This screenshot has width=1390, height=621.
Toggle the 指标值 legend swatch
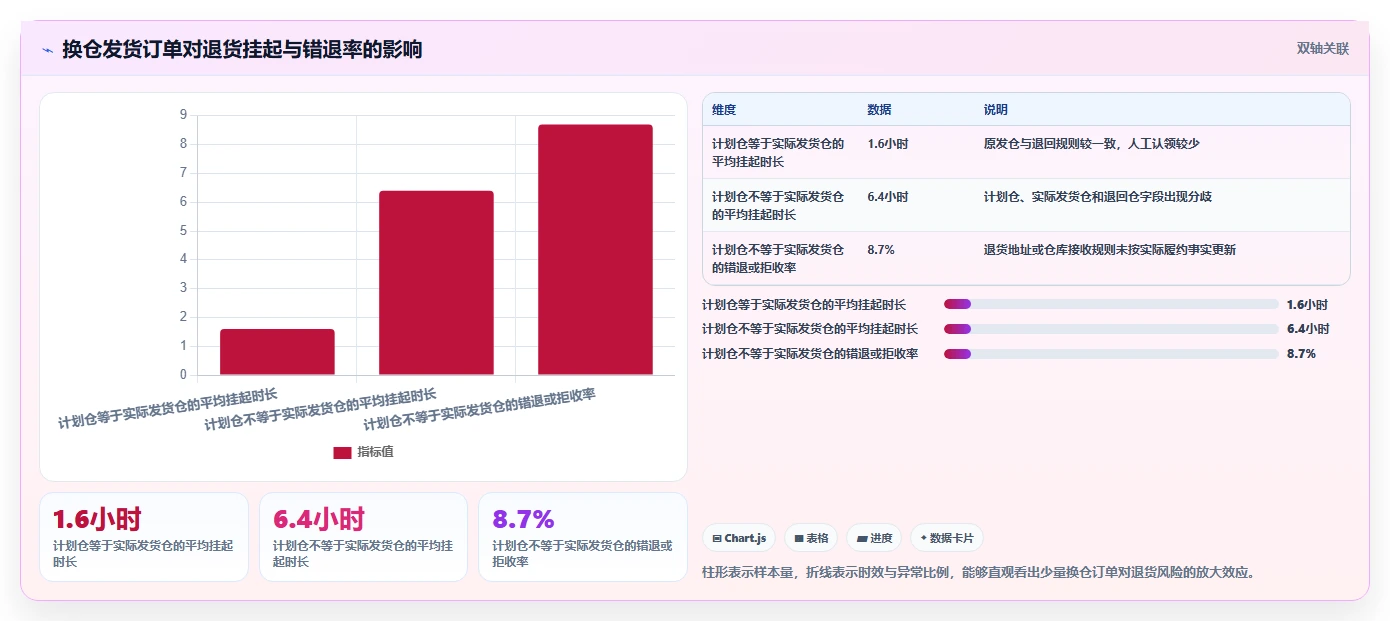tap(342, 452)
